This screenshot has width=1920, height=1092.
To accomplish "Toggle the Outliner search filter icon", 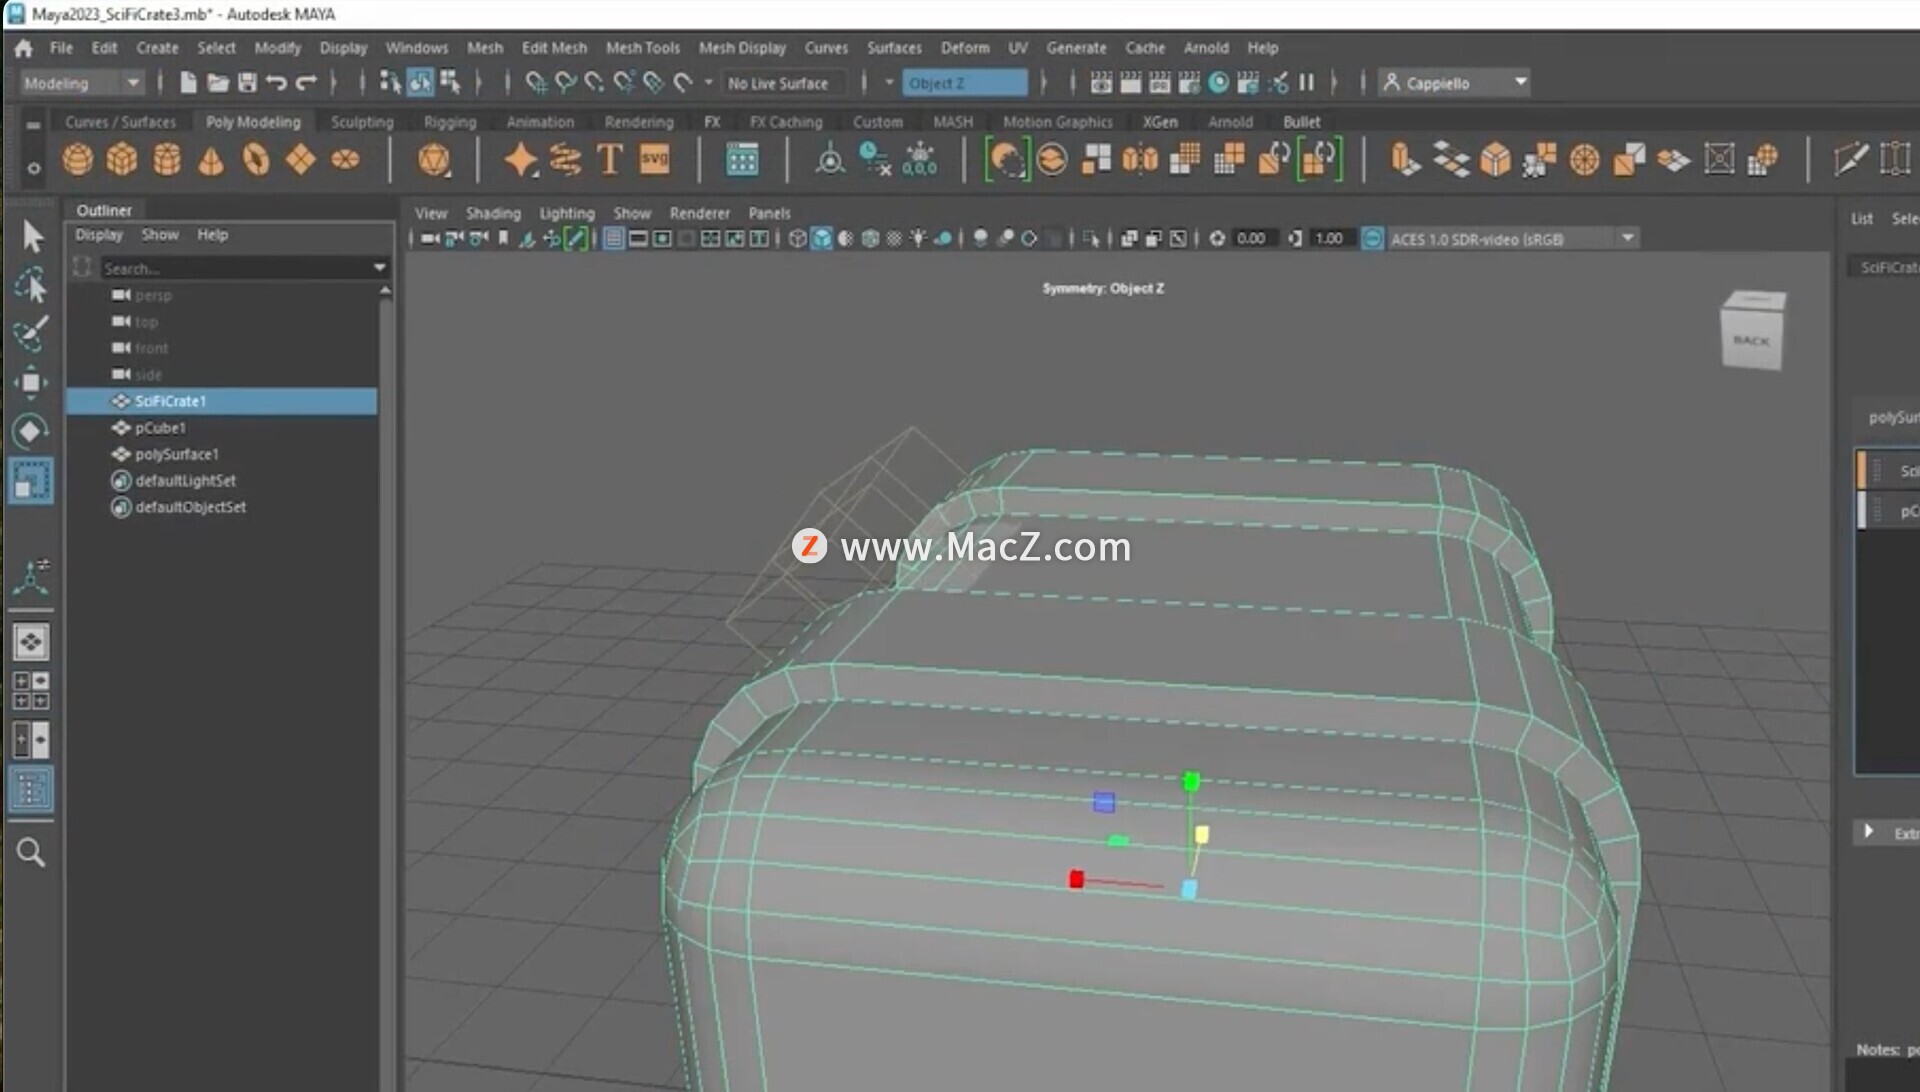I will 82,267.
